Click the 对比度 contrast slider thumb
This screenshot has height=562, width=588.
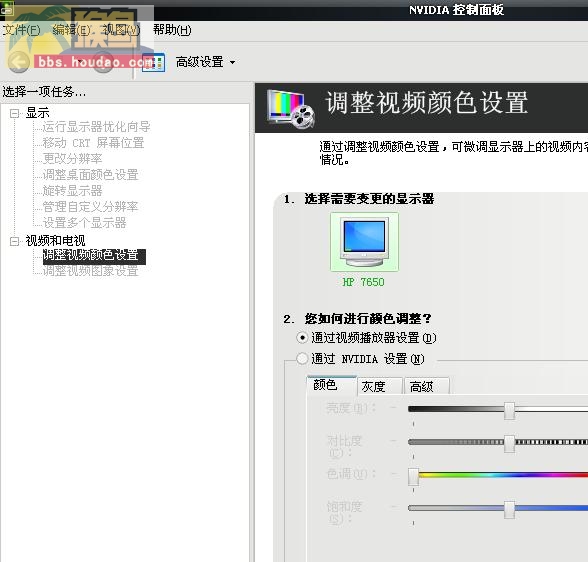[509, 443]
